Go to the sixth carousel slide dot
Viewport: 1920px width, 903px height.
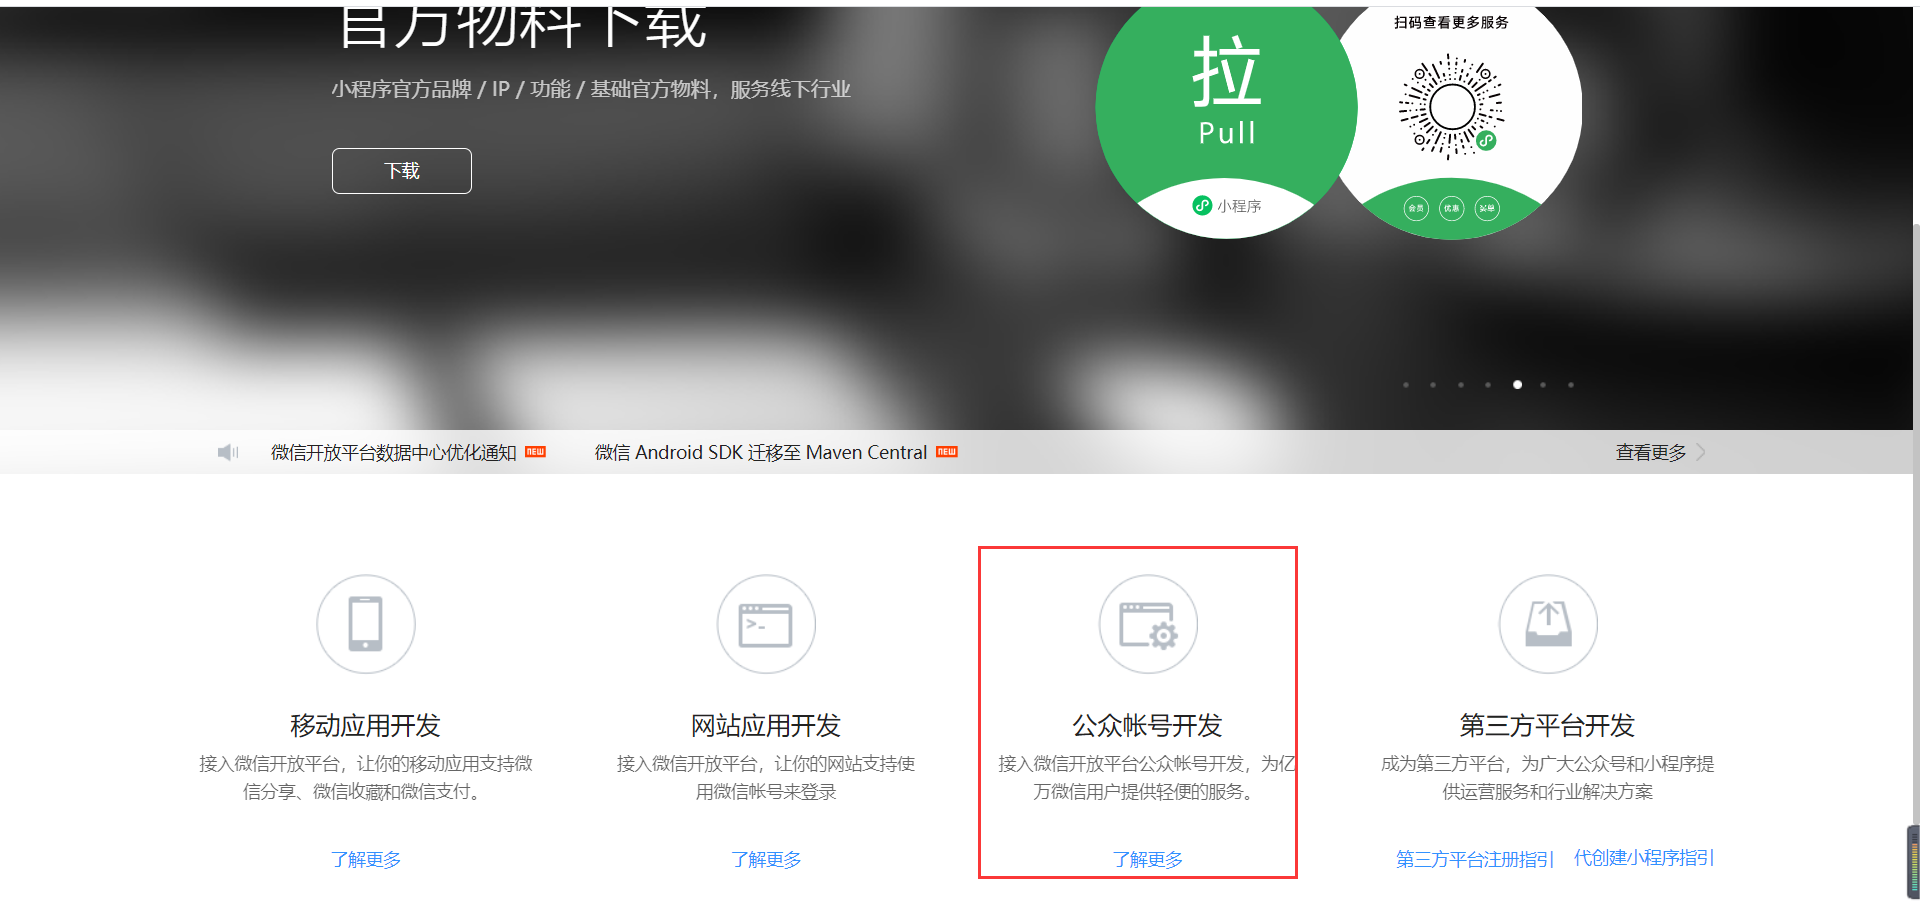pyautogui.click(x=1543, y=385)
